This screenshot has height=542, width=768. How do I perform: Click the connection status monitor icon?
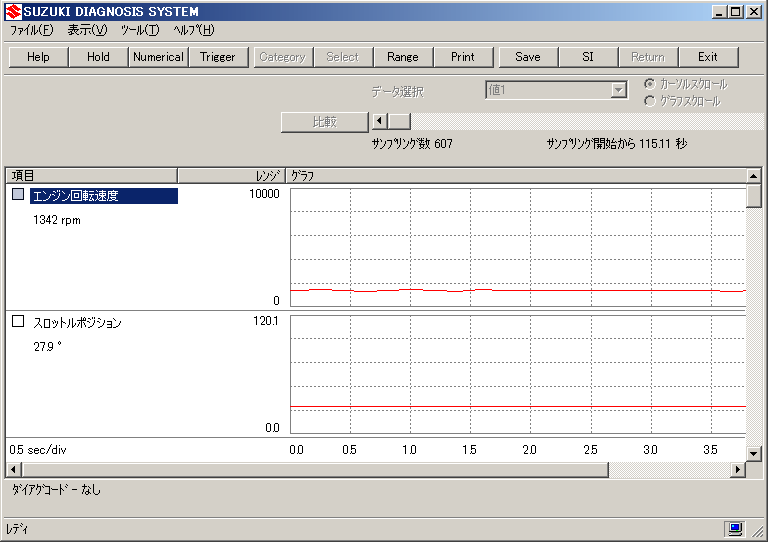(735, 528)
